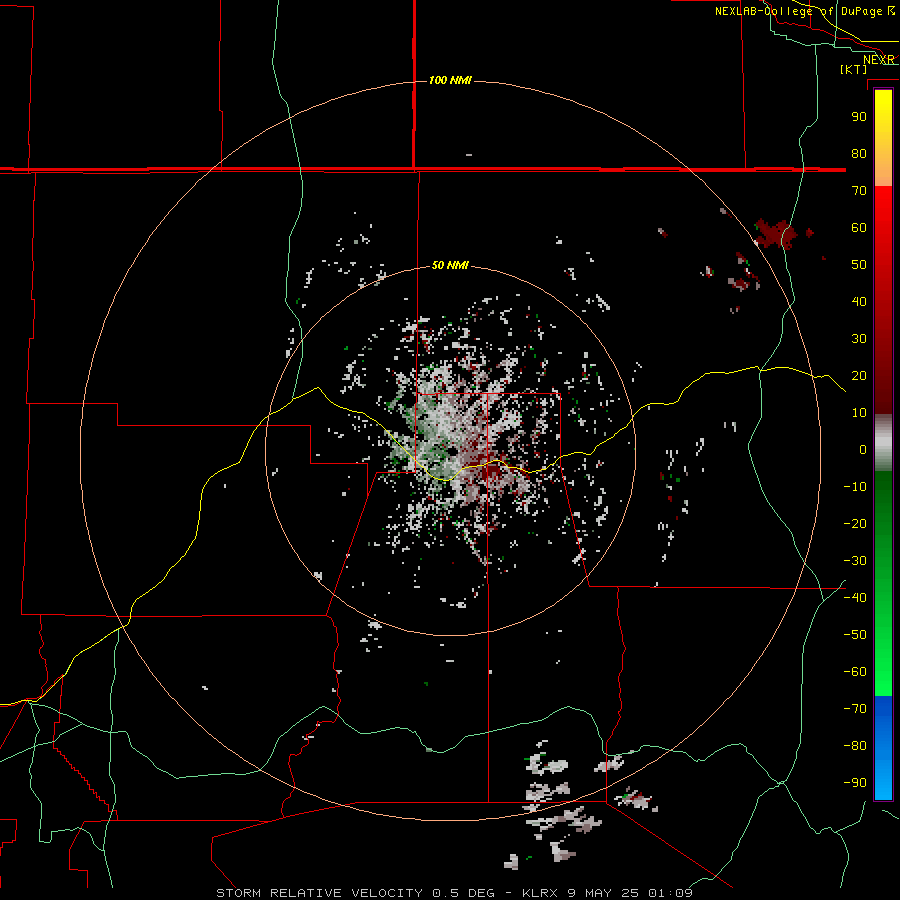Click the -30 value on velocity scale
The width and height of the screenshot is (900, 900).
(855, 561)
